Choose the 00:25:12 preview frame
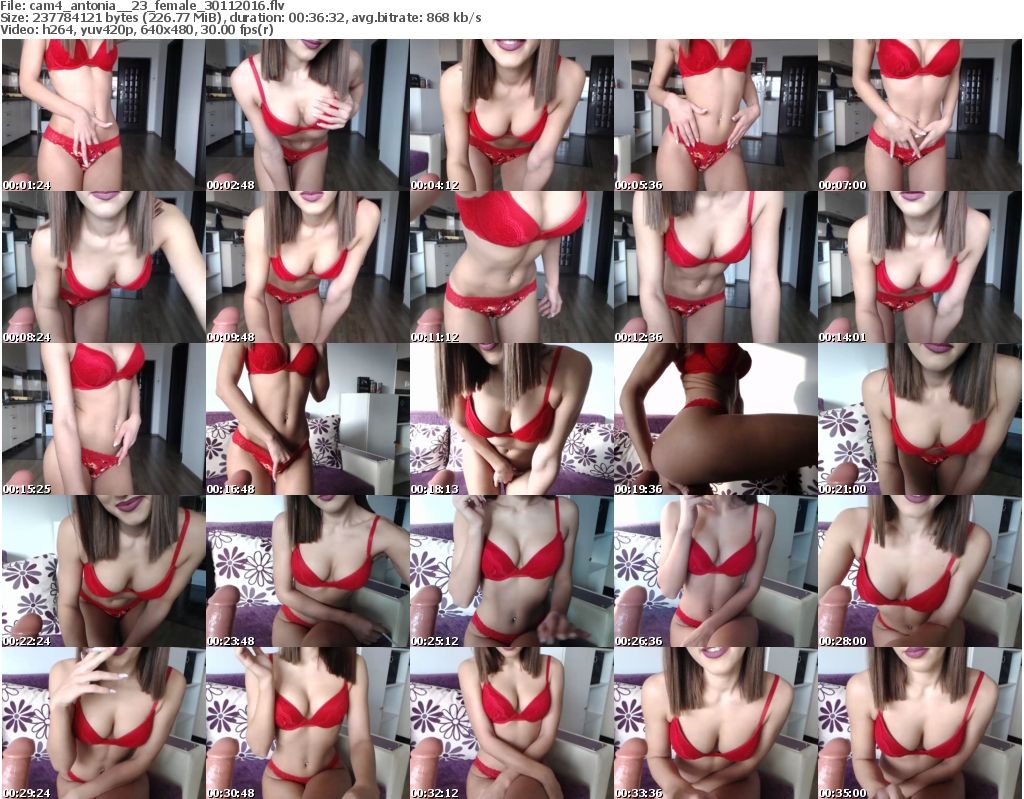 tap(511, 571)
